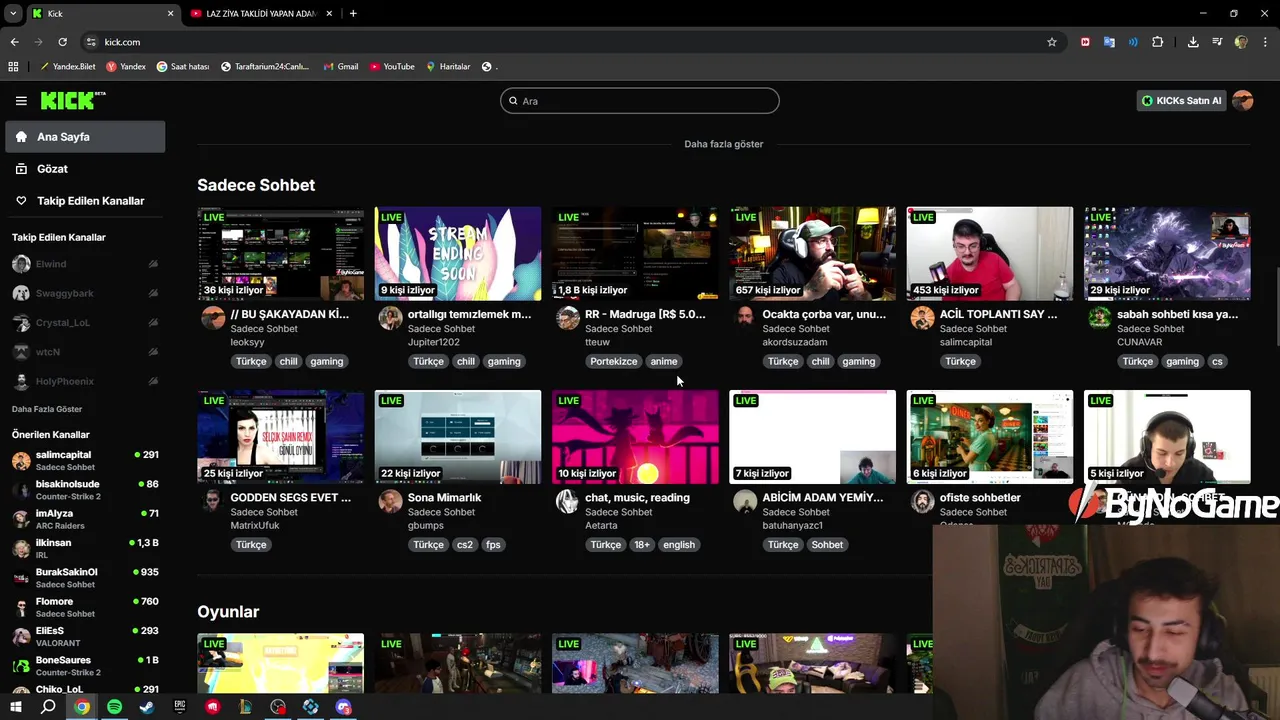This screenshot has width=1280, height=720.
Task: Click KICKs Satın Al button
Action: point(1182,101)
